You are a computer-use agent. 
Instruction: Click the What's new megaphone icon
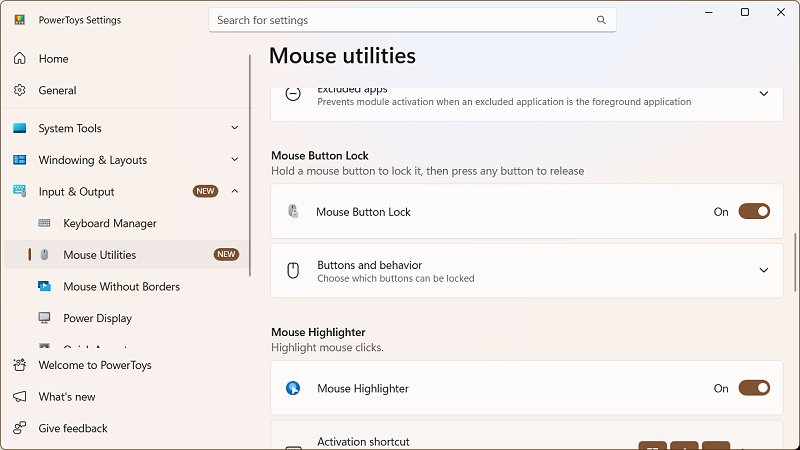[19, 396]
